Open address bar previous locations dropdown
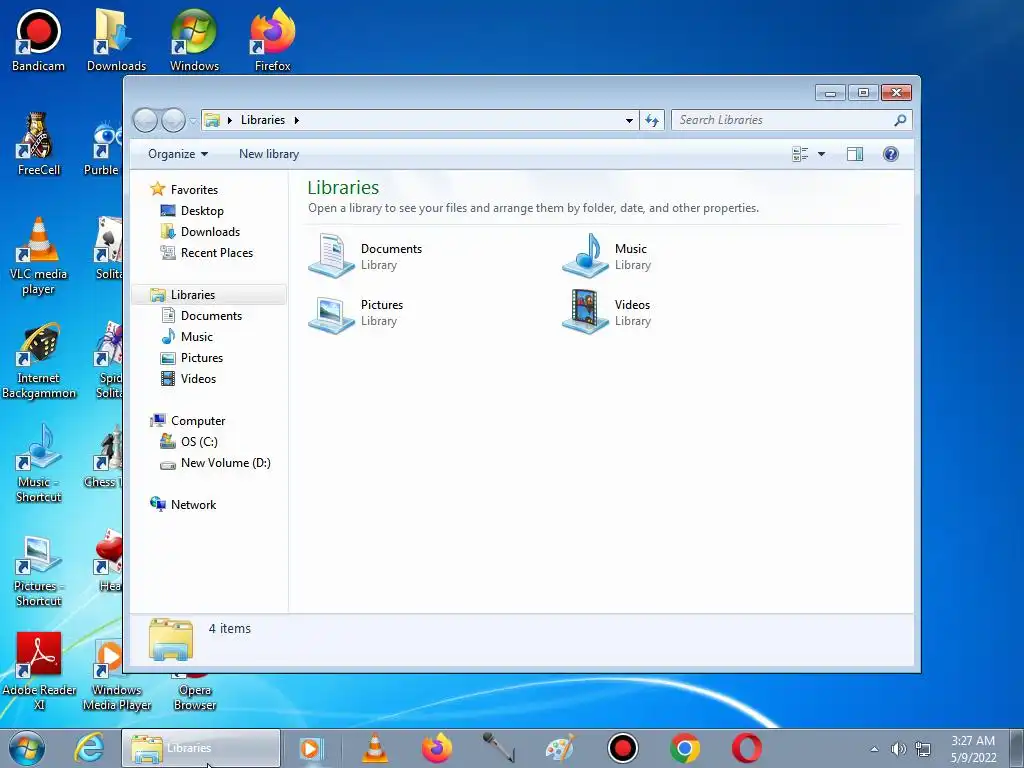Viewport: 1024px width, 768px height. click(x=629, y=120)
